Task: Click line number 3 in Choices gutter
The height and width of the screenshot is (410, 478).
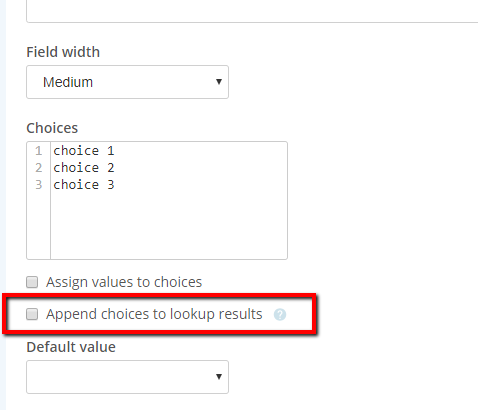Action: [x=39, y=185]
